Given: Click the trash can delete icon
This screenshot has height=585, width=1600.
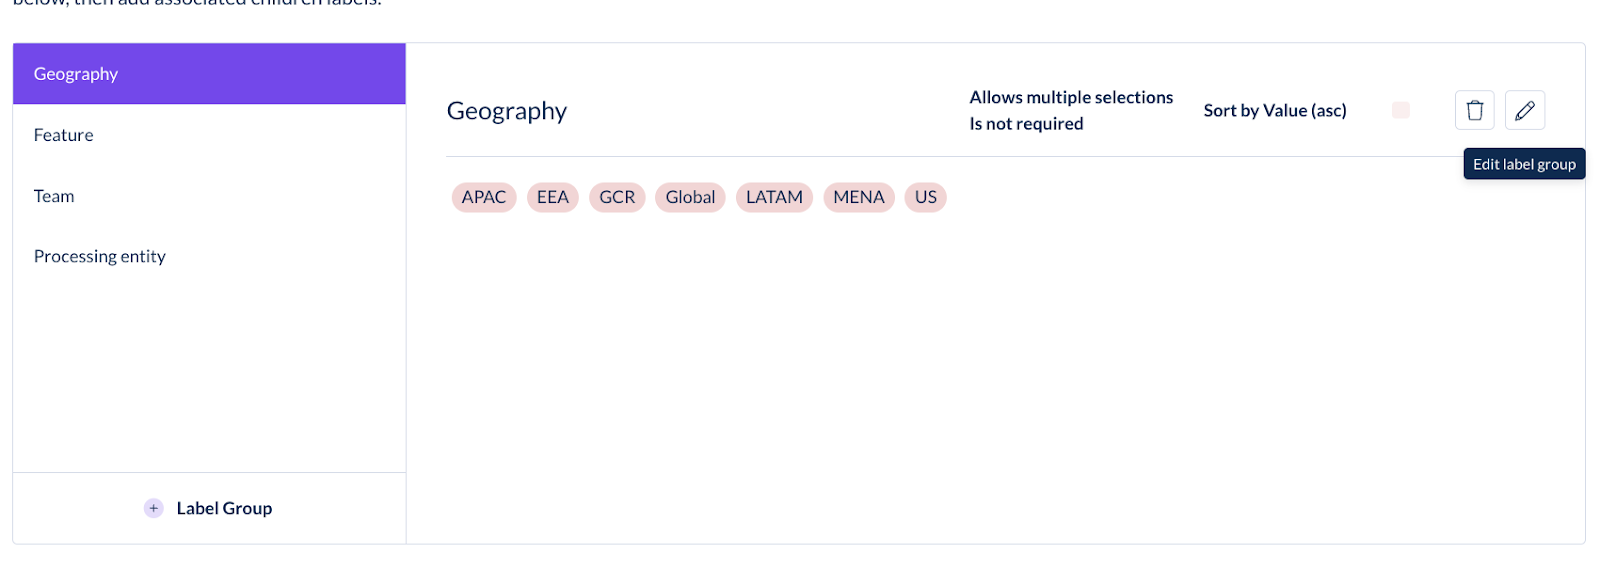Looking at the screenshot, I should [x=1474, y=110].
